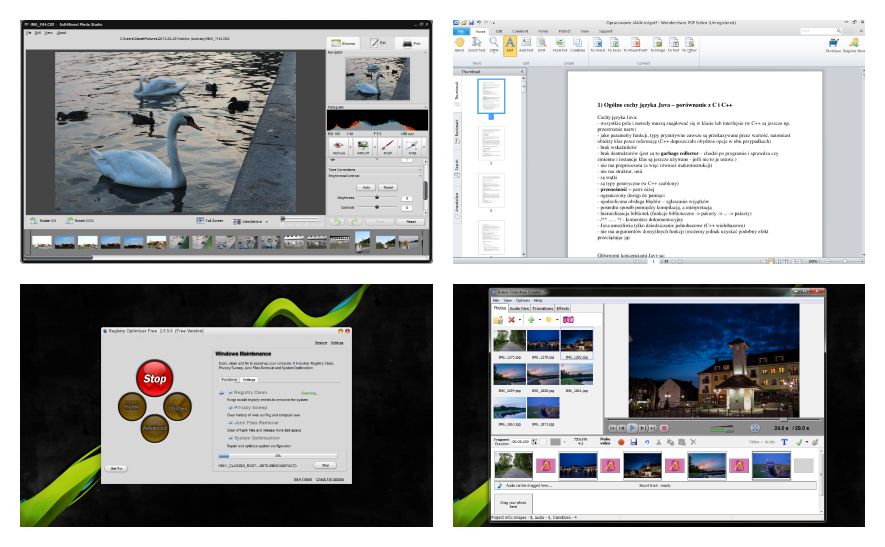Viewport: 885px width, 547px height.
Task: Collapse the Thumbnail panel in PDF Editor
Action: point(520,72)
